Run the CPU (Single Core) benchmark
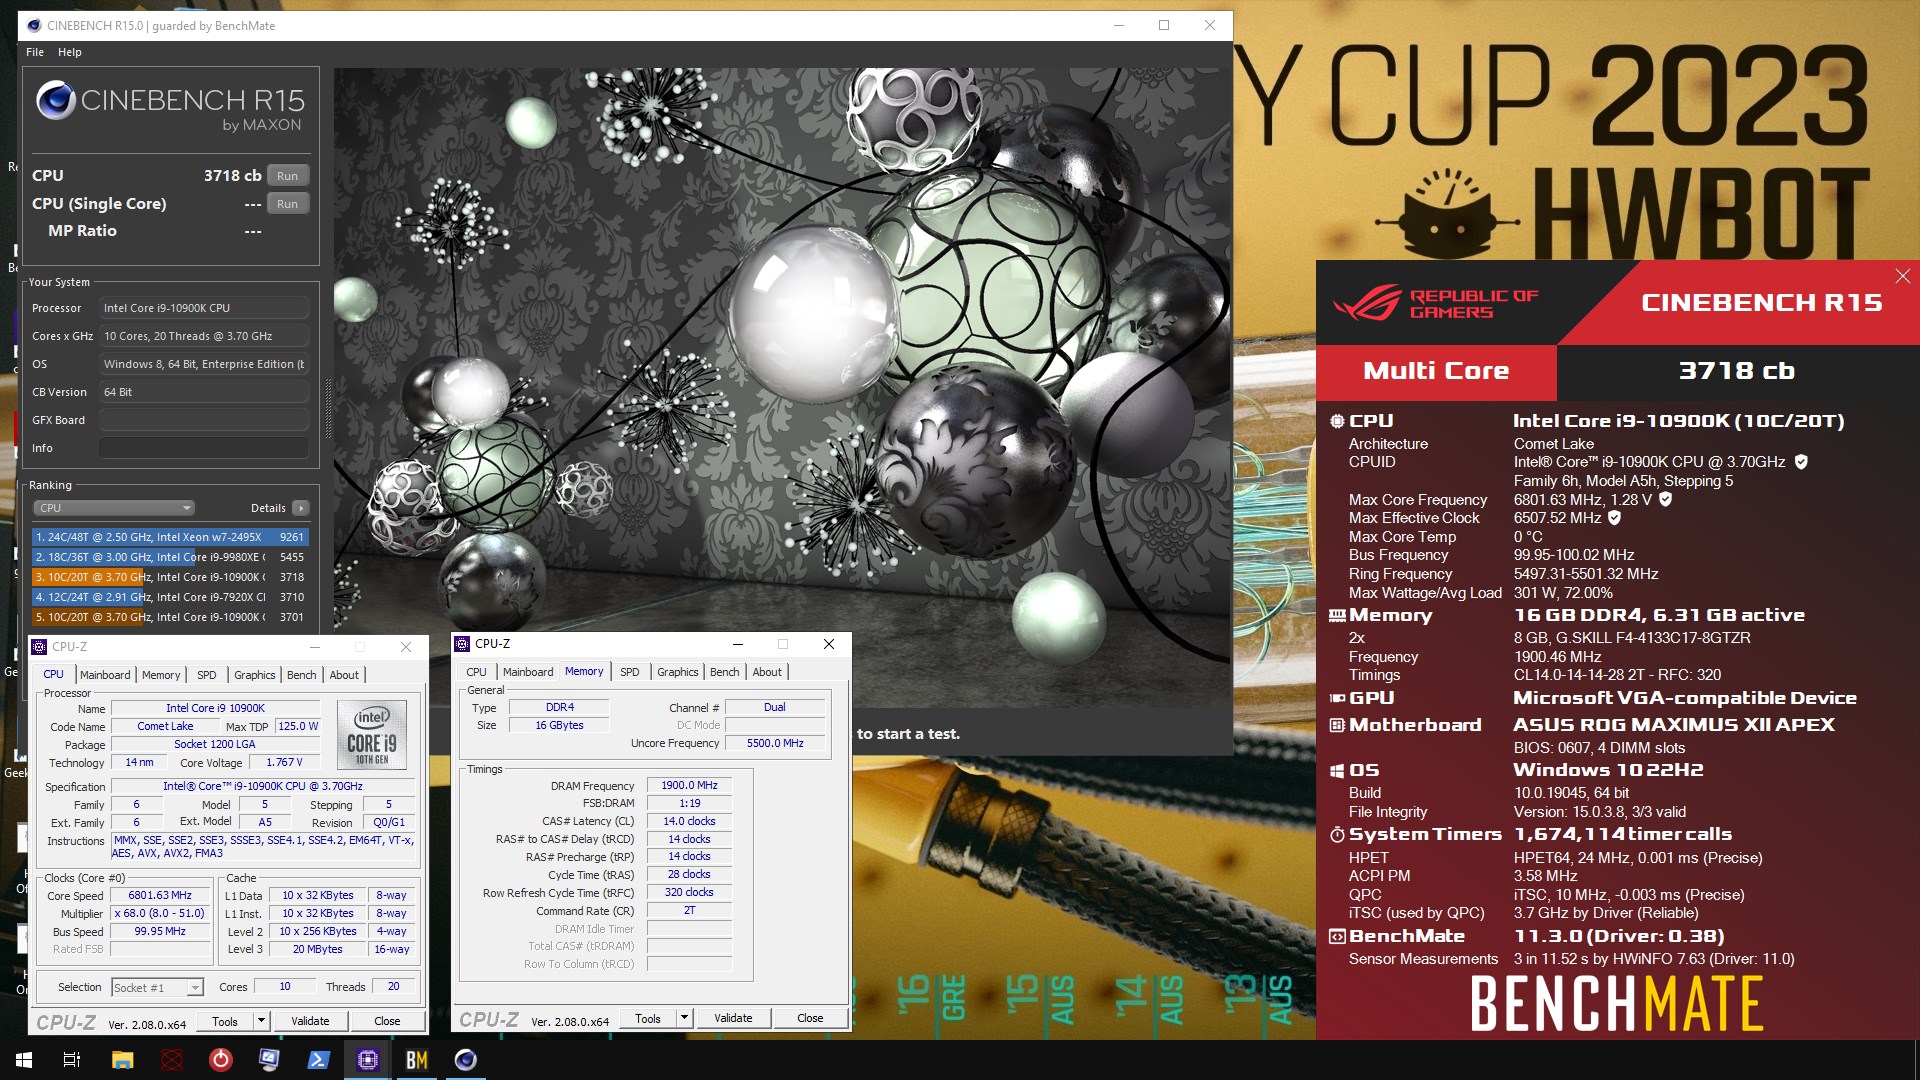 pyautogui.click(x=288, y=204)
